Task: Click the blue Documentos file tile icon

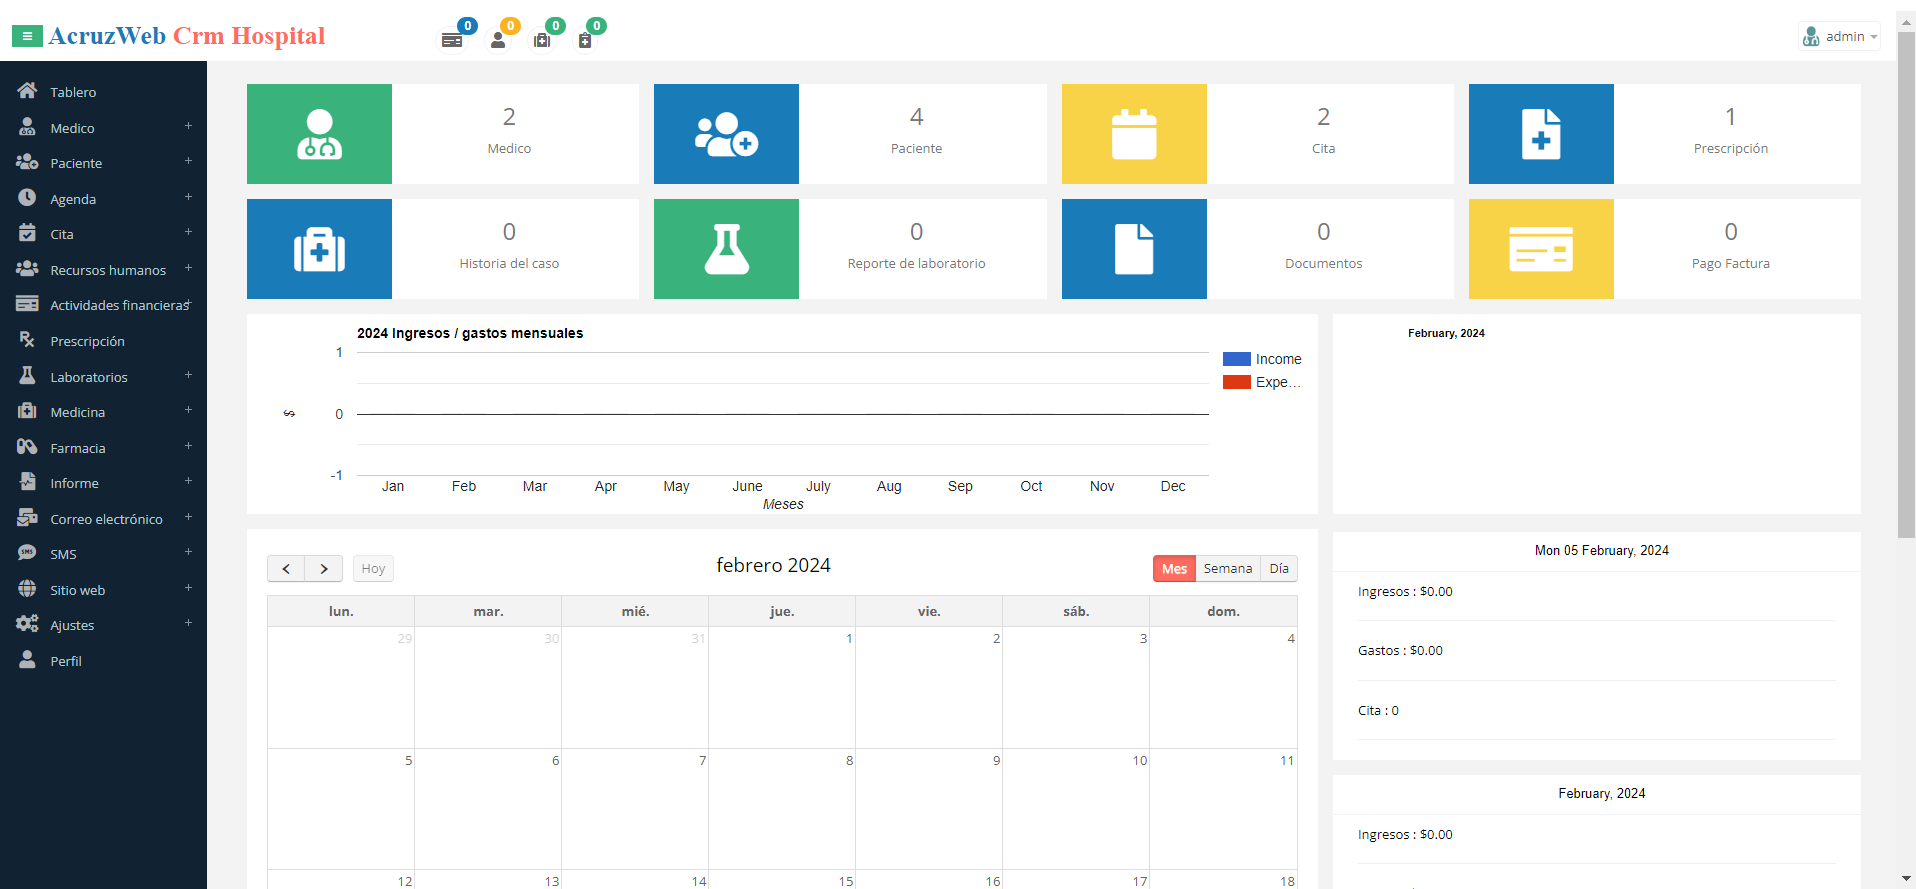Action: tap(1134, 249)
